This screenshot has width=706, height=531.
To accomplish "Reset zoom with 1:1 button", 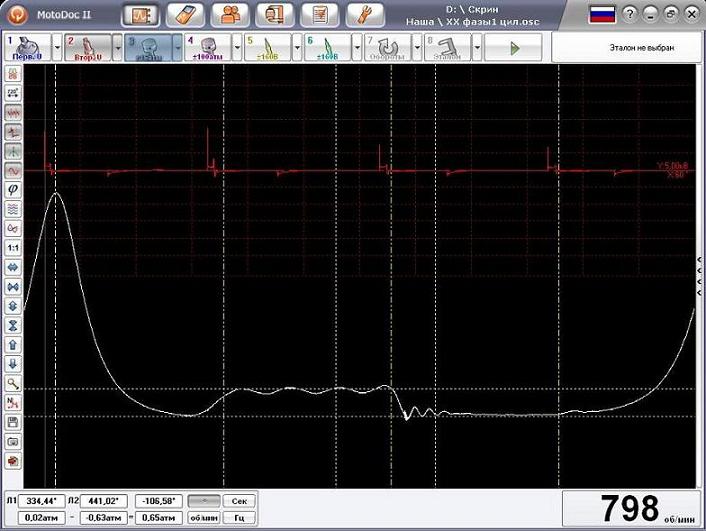I will coord(13,248).
